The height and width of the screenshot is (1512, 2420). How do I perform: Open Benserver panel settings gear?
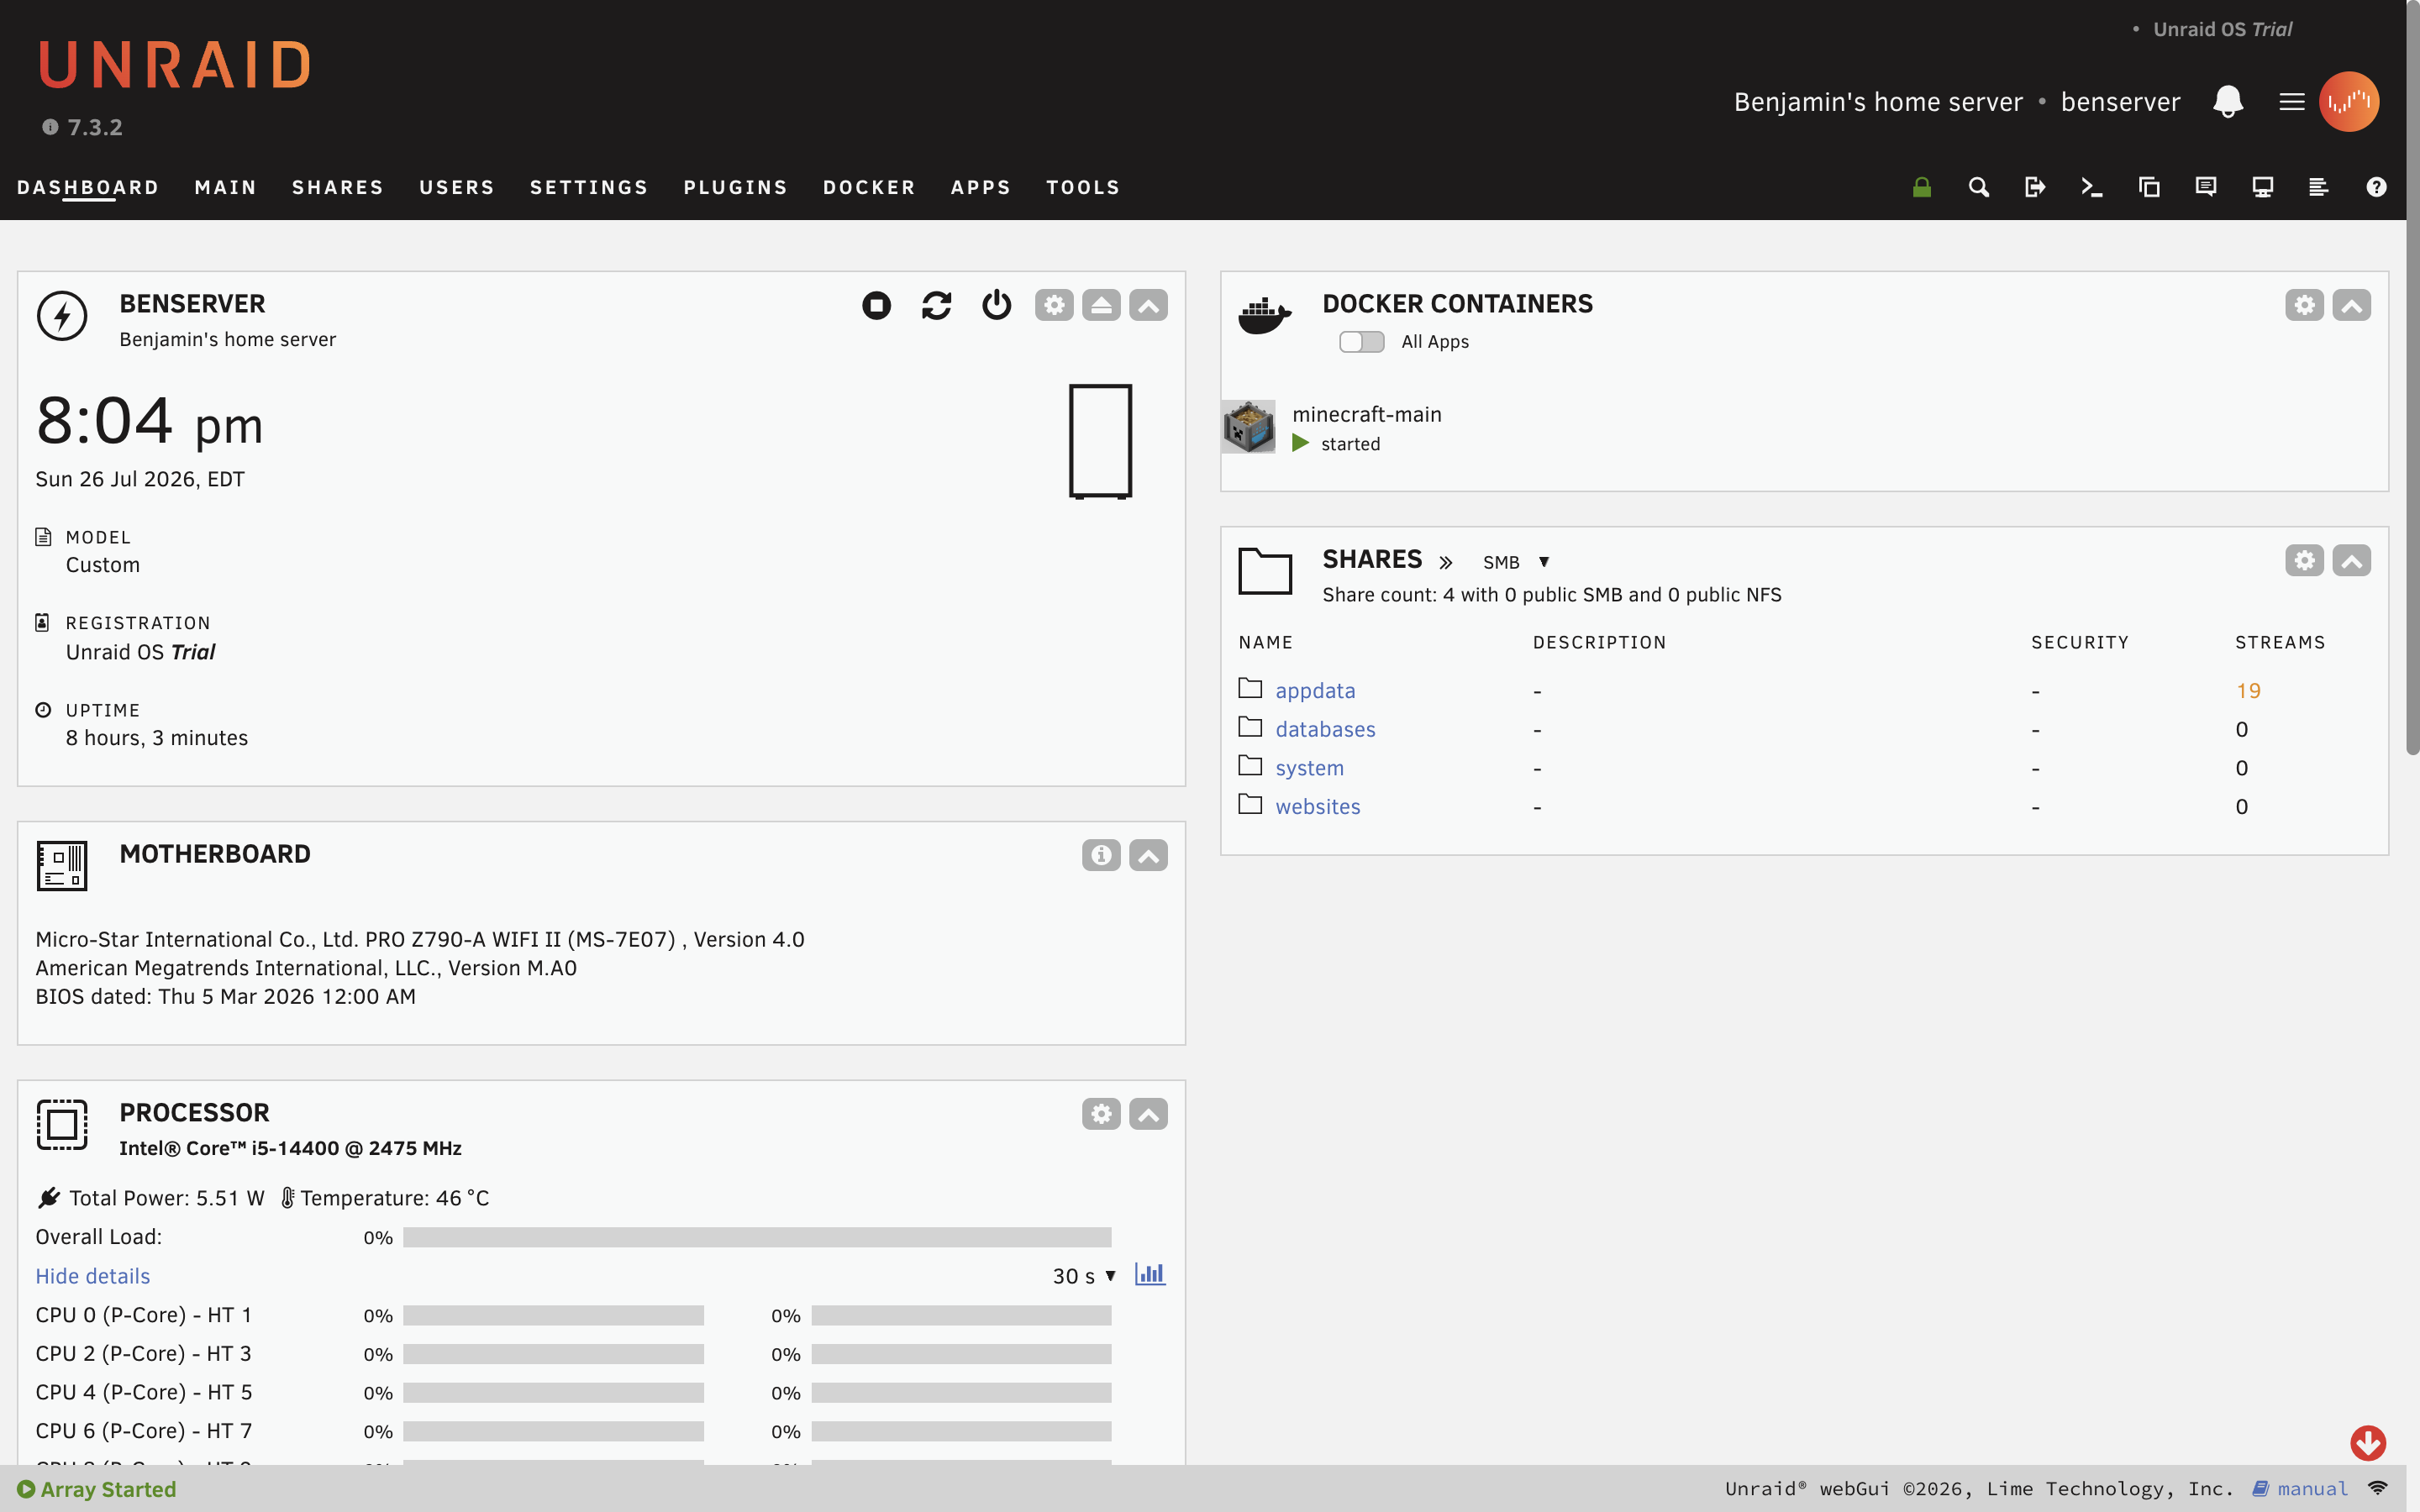click(1054, 305)
